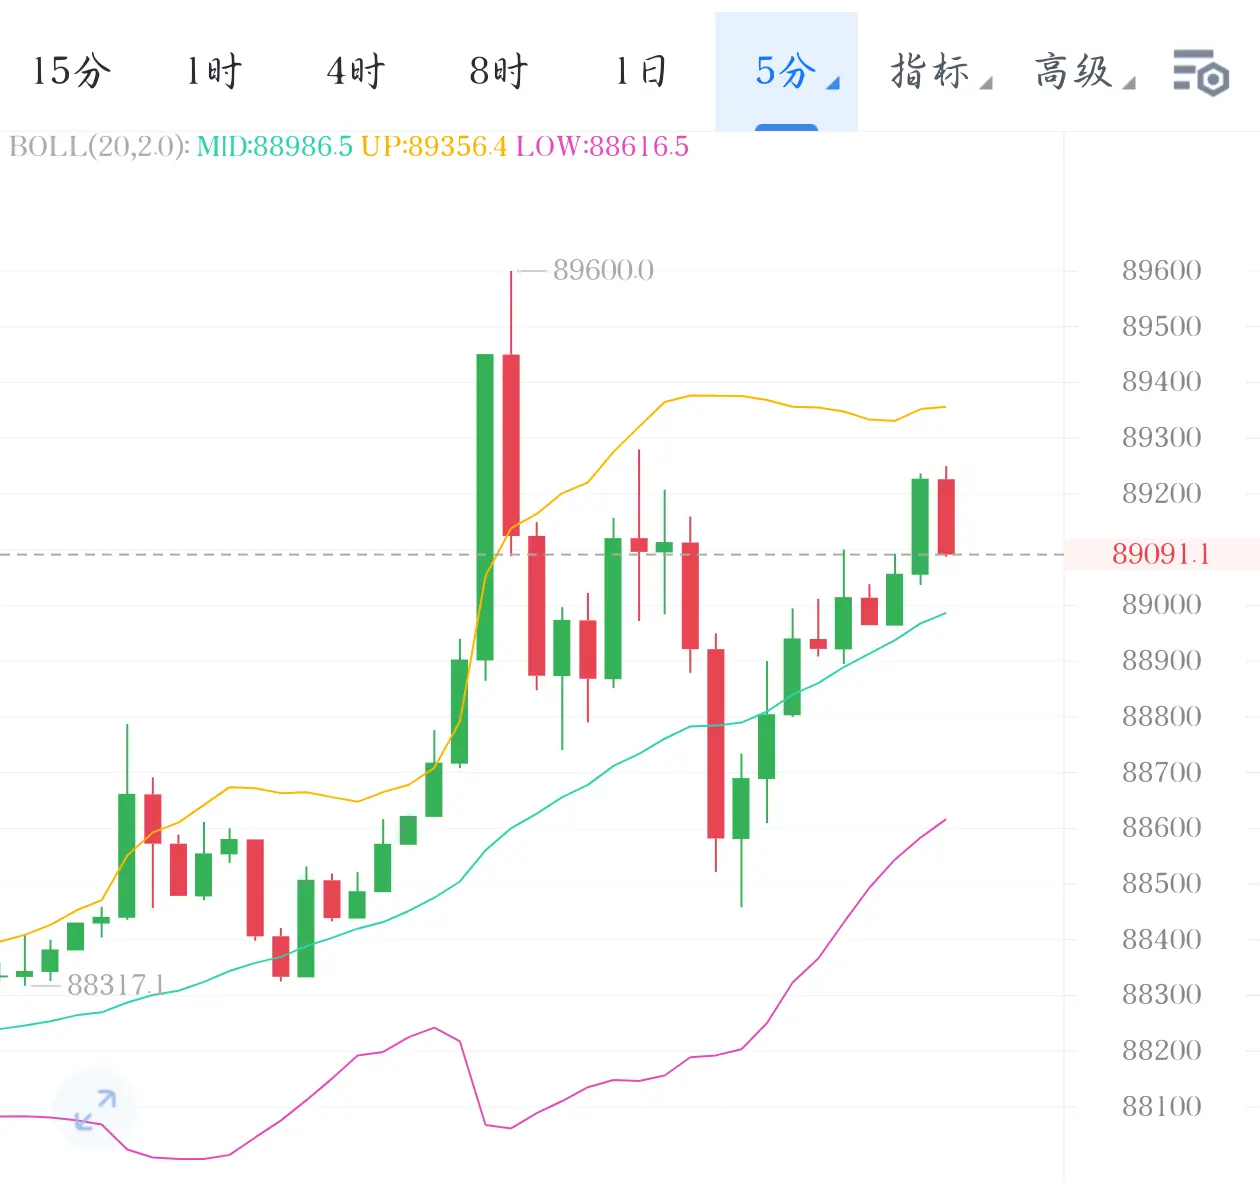Click the LOW:88616.5 value
This screenshot has width=1260, height=1182.
coord(602,147)
